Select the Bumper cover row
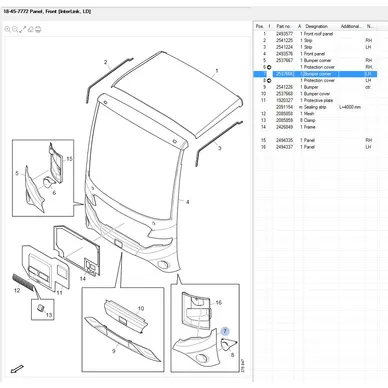Image resolution: width=388 pixels, height=388 pixels. click(316, 94)
